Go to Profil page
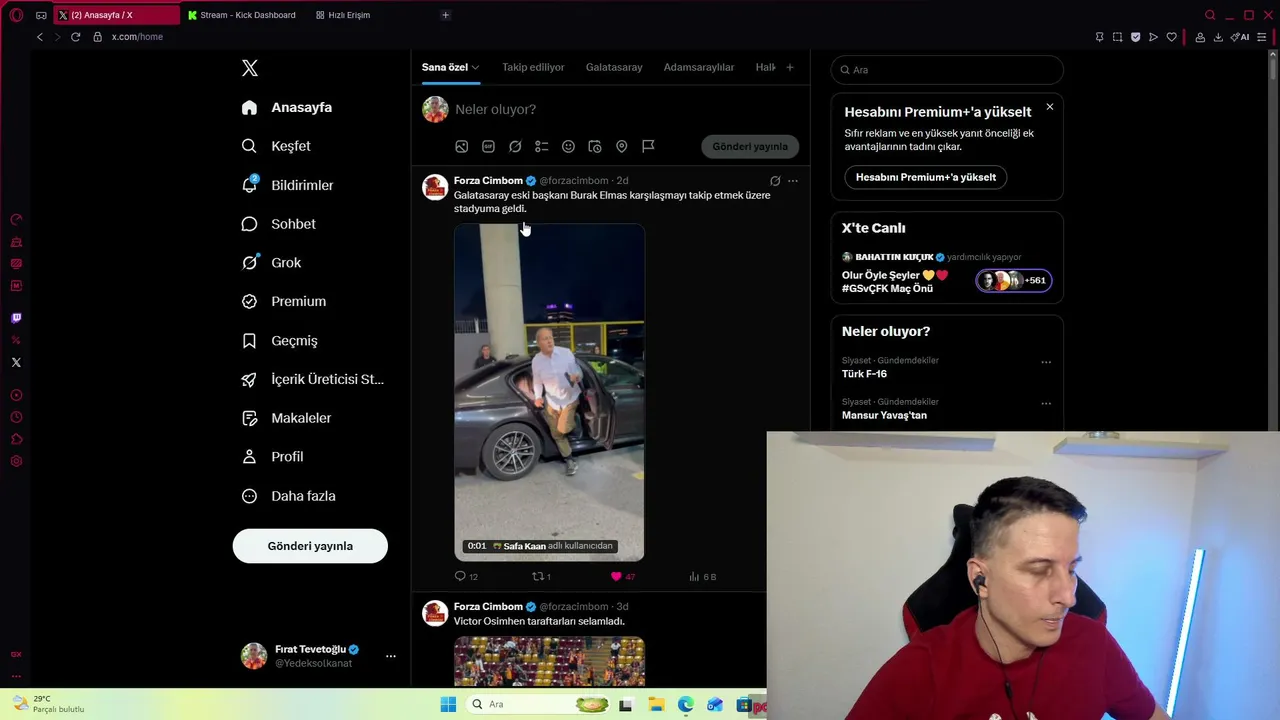Image resolution: width=1280 pixels, height=720 pixels. click(x=272, y=457)
